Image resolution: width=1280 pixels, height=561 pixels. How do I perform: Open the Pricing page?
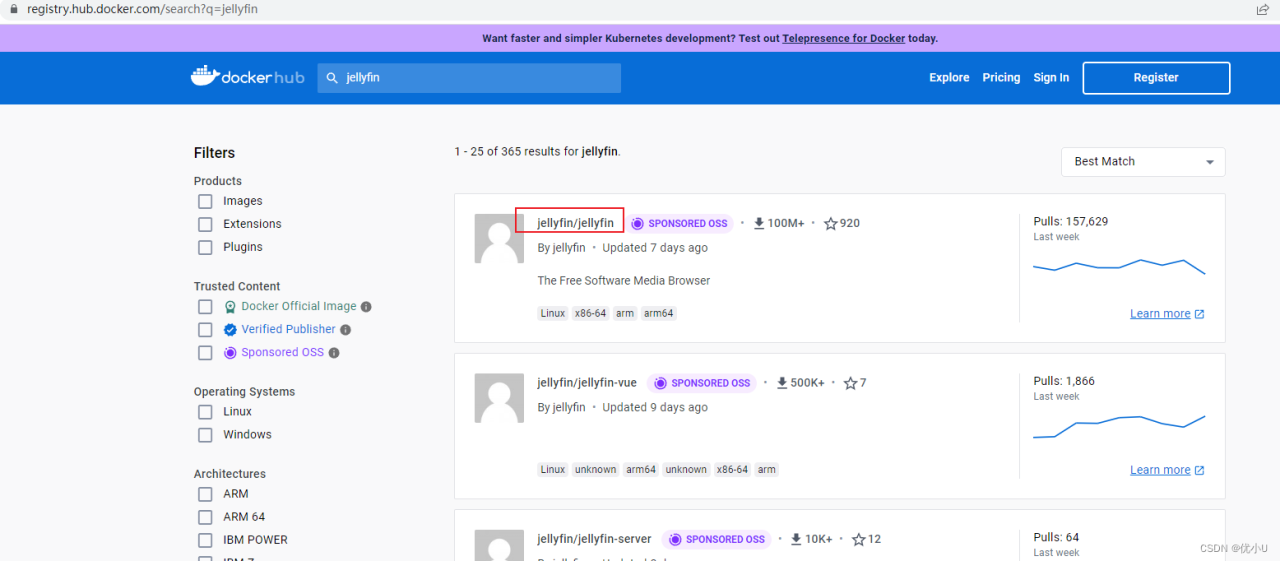coord(1001,78)
